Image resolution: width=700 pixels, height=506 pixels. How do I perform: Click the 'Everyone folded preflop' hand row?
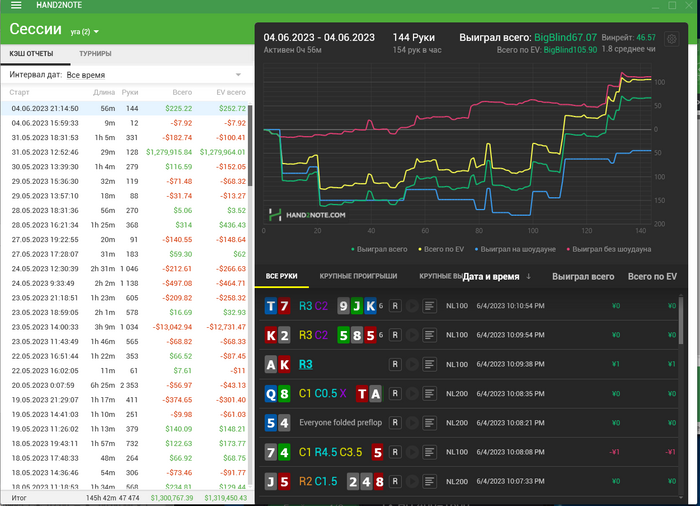(469, 422)
